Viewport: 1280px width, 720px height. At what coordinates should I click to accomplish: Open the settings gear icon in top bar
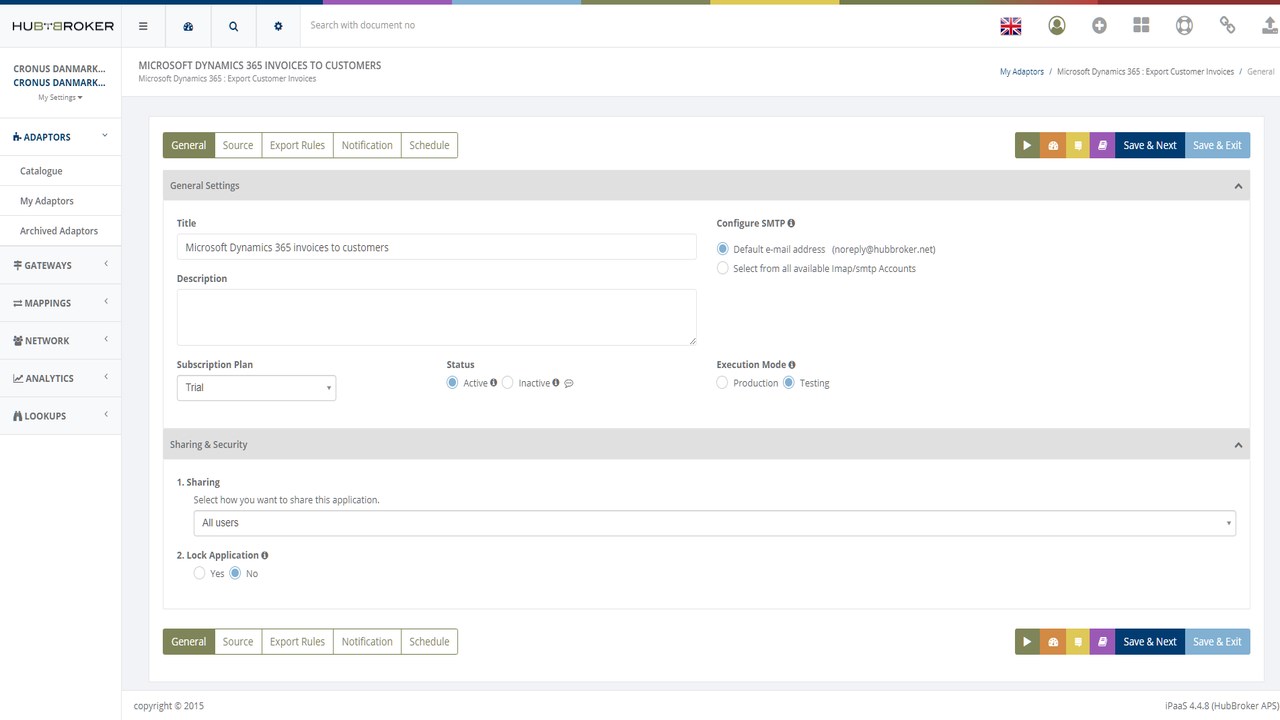point(278,26)
